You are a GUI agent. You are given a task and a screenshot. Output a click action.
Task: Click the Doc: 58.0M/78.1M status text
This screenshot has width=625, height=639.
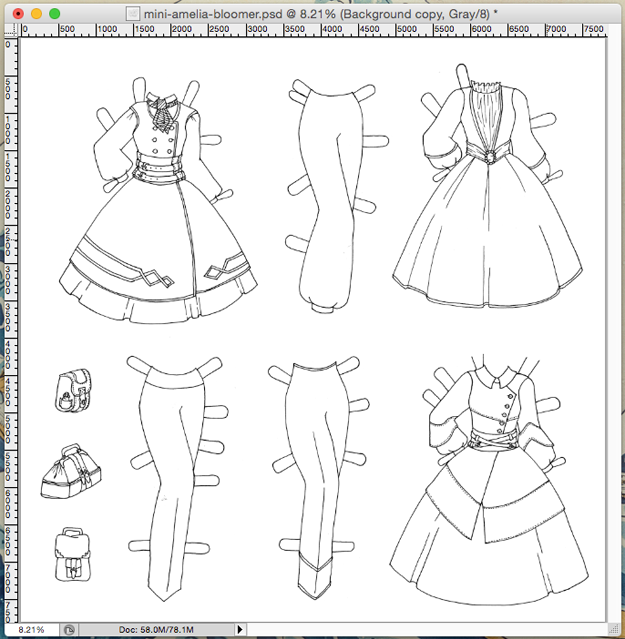[x=156, y=630]
